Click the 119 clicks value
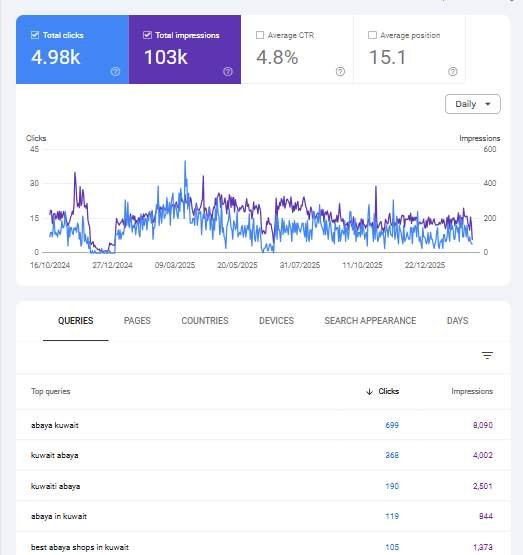The height and width of the screenshot is (555, 523). [392, 516]
